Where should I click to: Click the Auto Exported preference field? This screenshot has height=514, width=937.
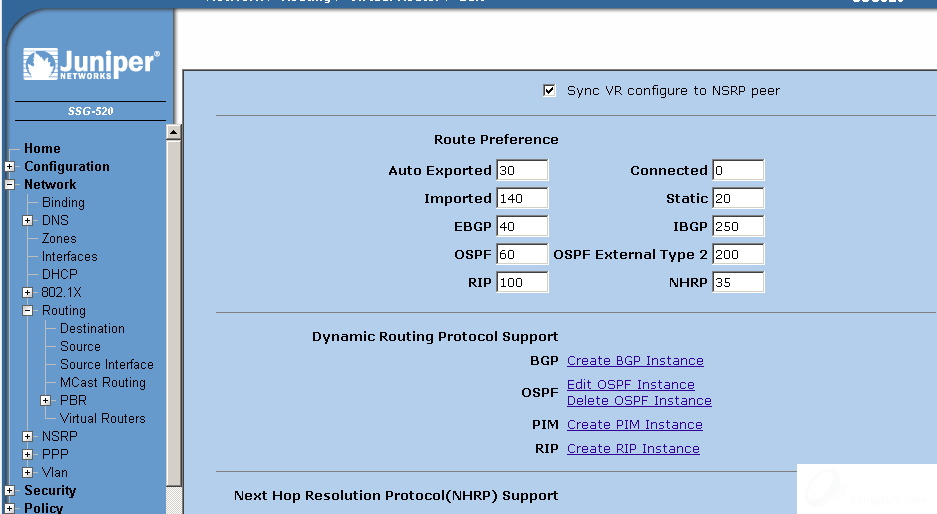coord(521,171)
